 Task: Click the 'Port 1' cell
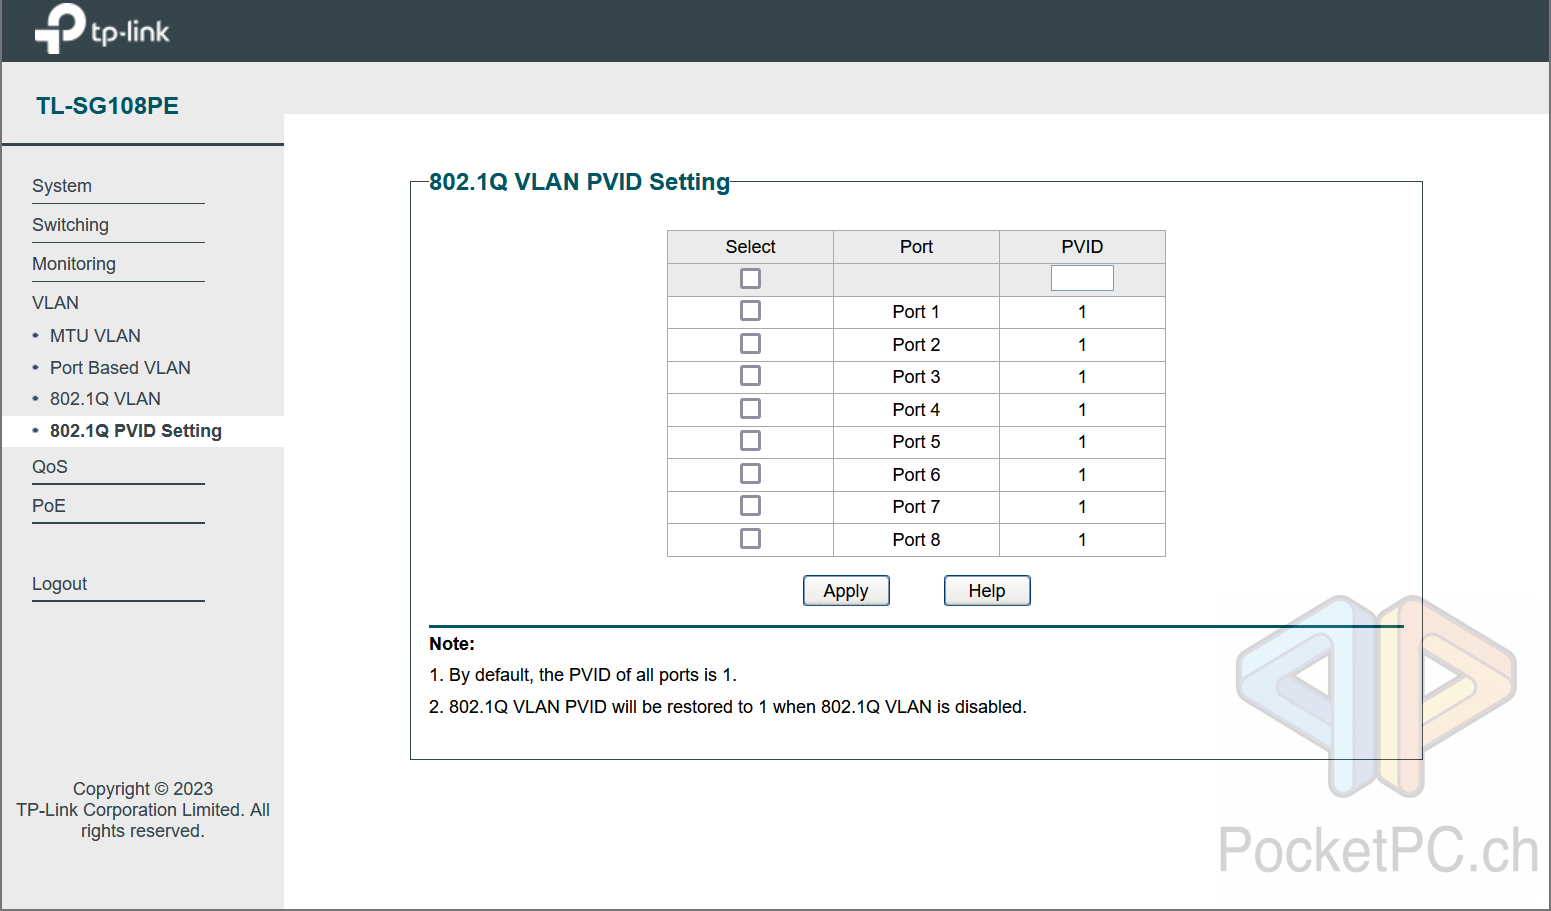tap(916, 312)
